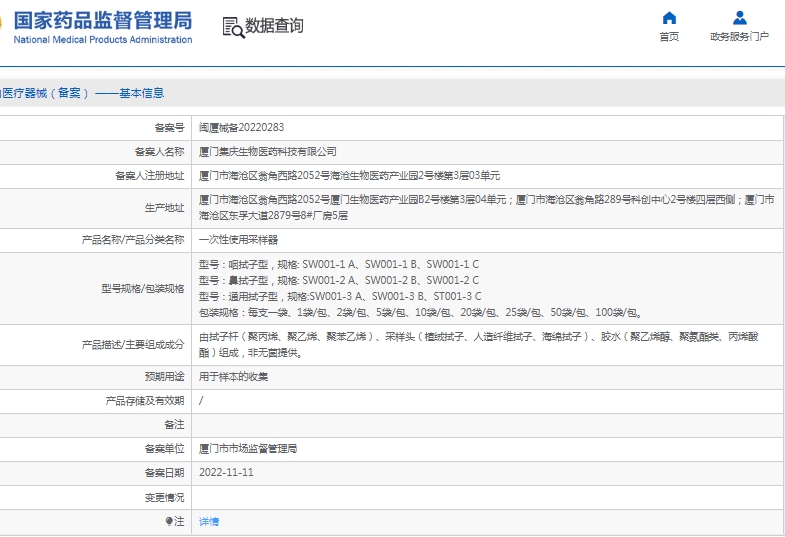Click the 备案人名称 label

coord(159,152)
